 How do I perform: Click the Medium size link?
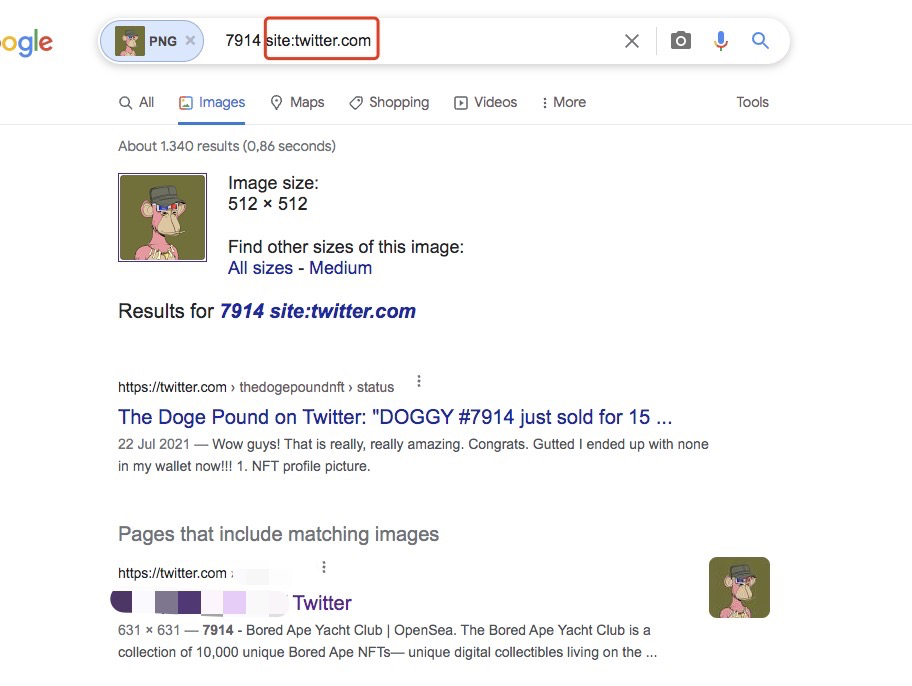coord(340,268)
